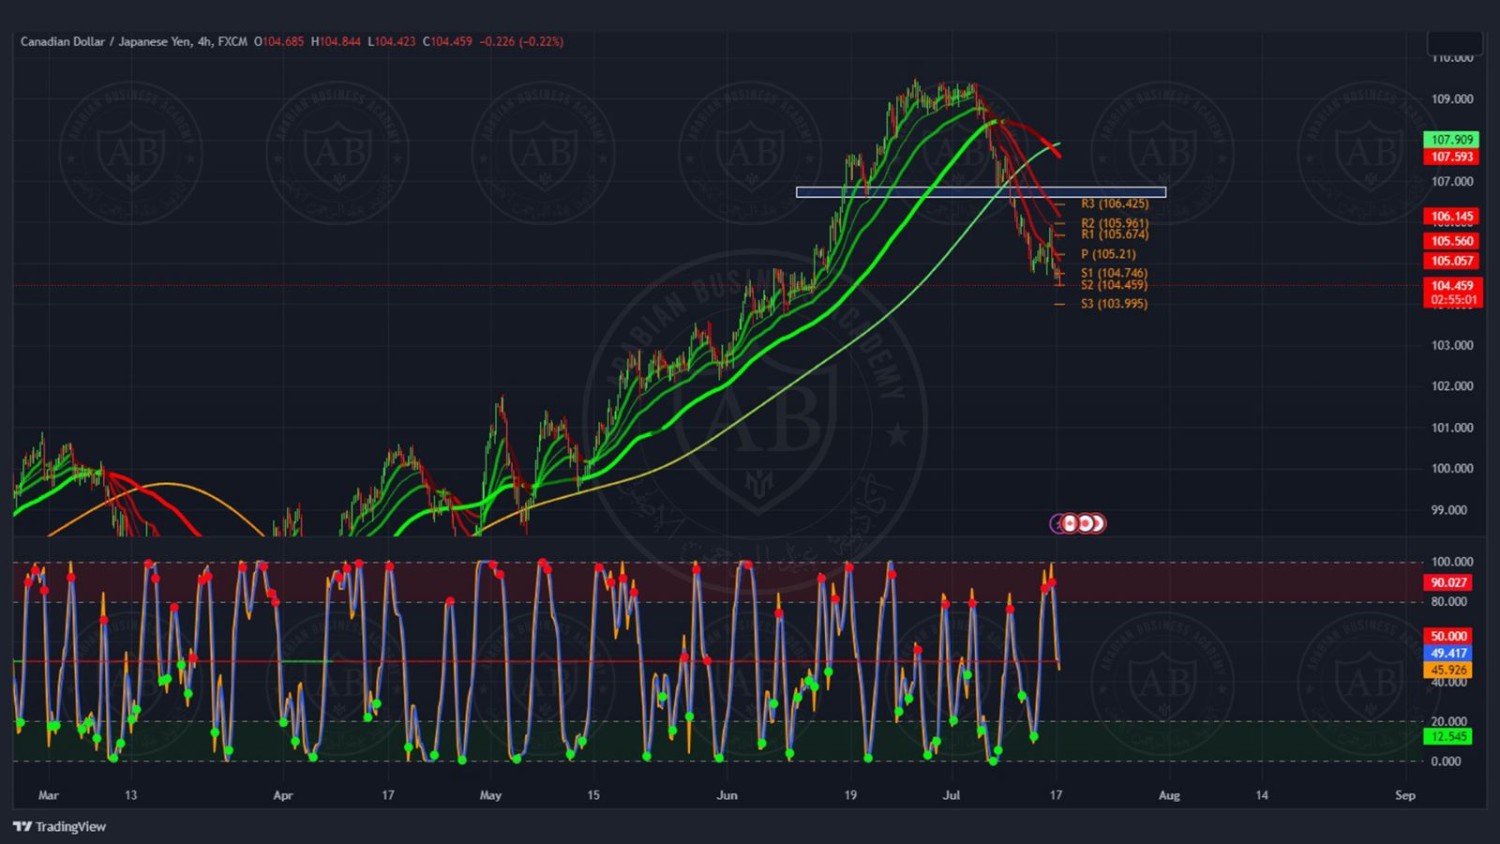Screen dimensions: 1500x844
Task: Click the red 107.593 price label
Action: (x=1451, y=157)
